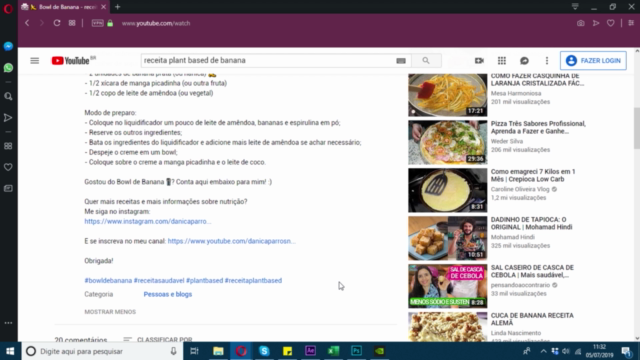The width and height of the screenshot is (640, 360).
Task: Bookmark page with address bar heart icon
Action: click(611, 23)
